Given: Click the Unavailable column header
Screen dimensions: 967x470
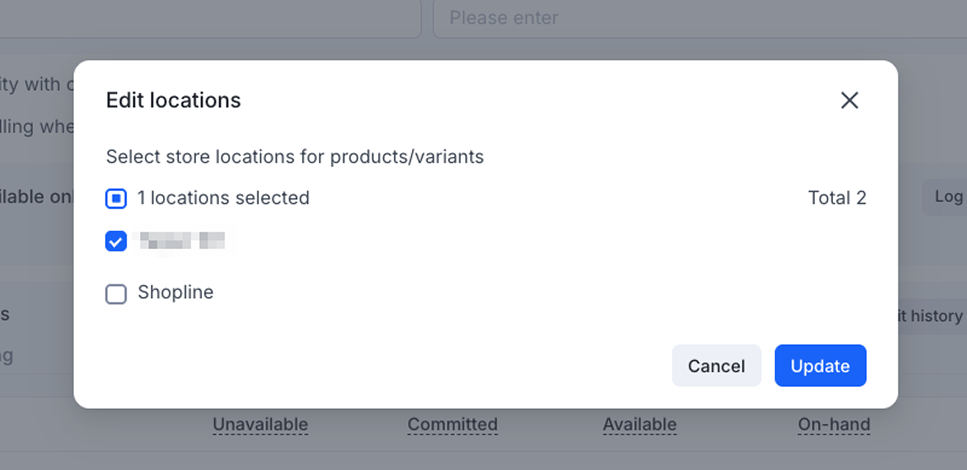Looking at the screenshot, I should click(x=260, y=425).
